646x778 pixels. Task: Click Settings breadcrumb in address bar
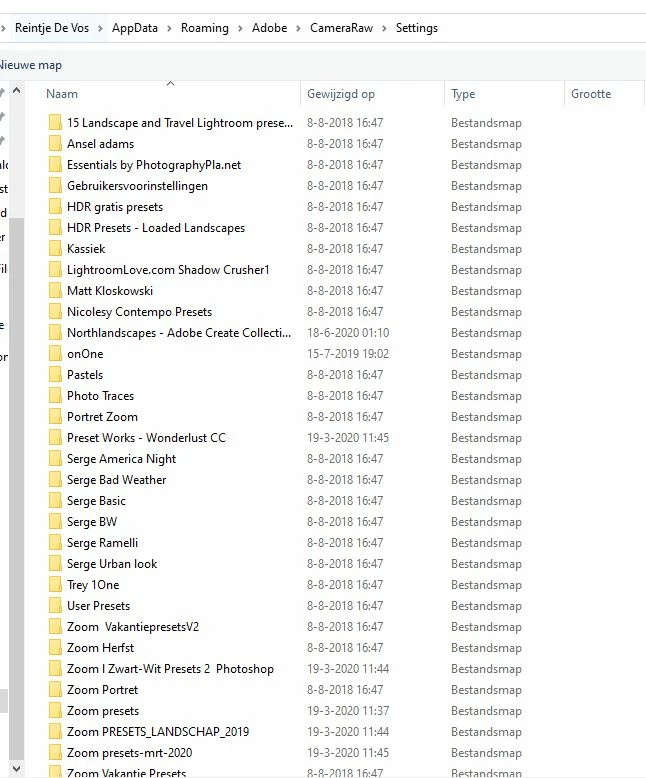coord(417,28)
